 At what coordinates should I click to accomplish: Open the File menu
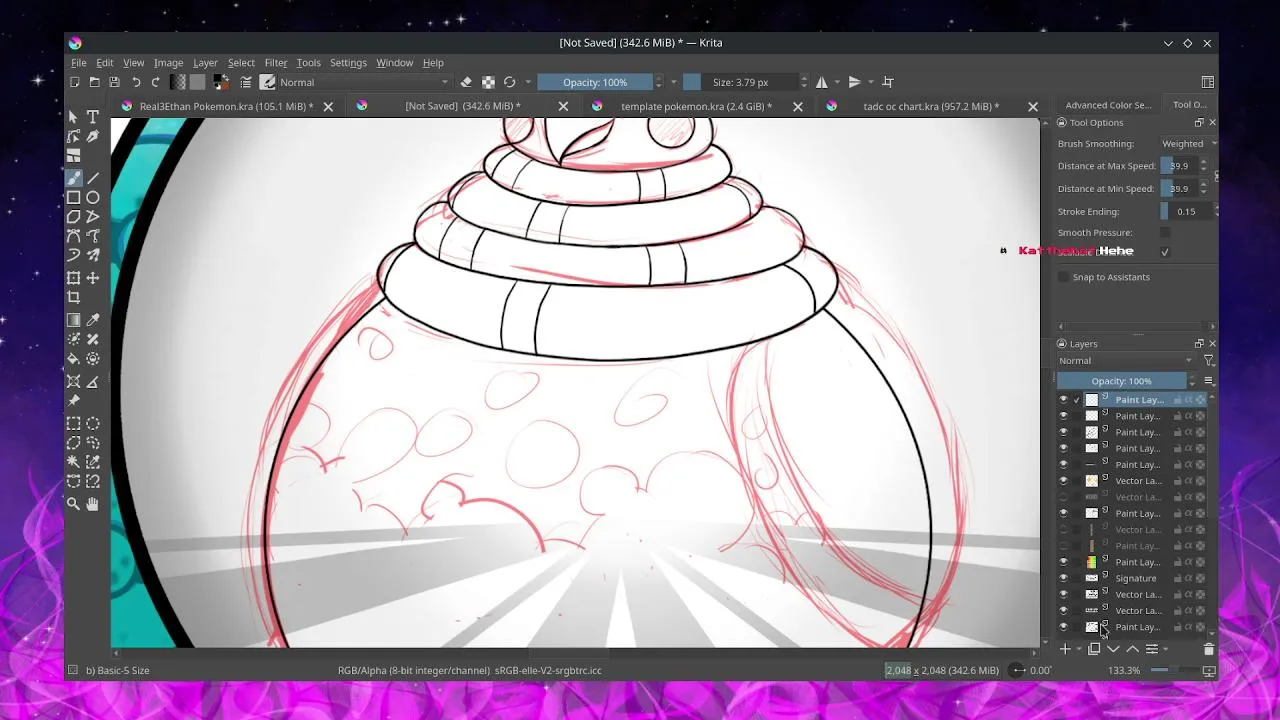point(78,62)
